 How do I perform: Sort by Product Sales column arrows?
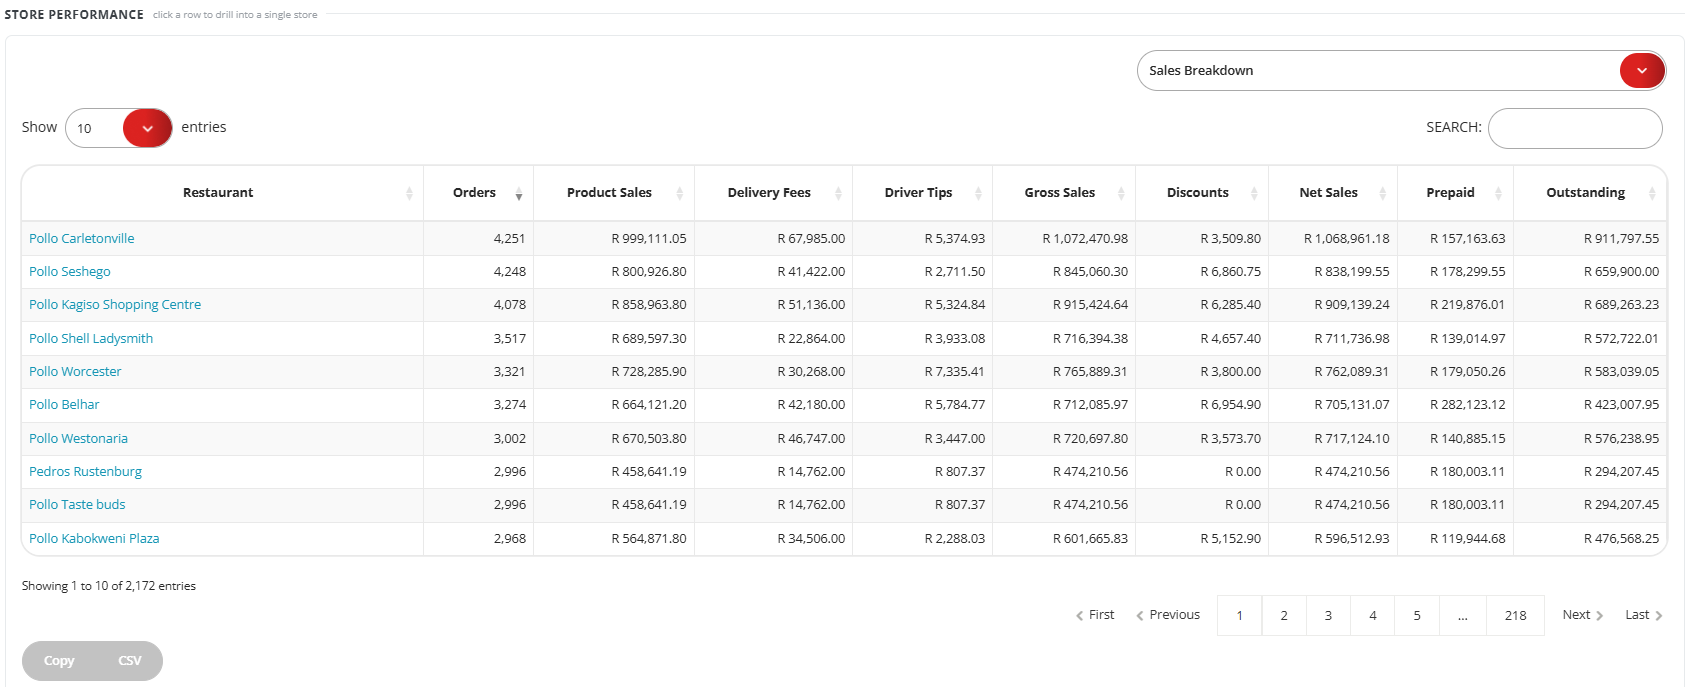(x=680, y=194)
